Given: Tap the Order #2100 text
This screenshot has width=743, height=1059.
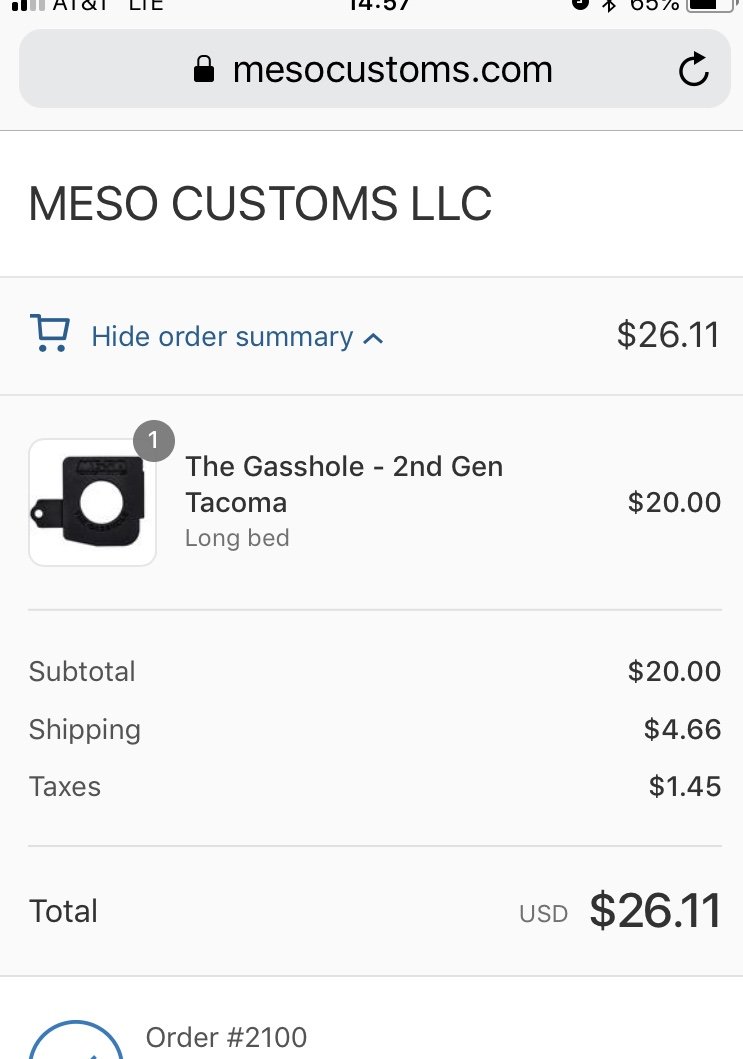Looking at the screenshot, I should (226, 1037).
